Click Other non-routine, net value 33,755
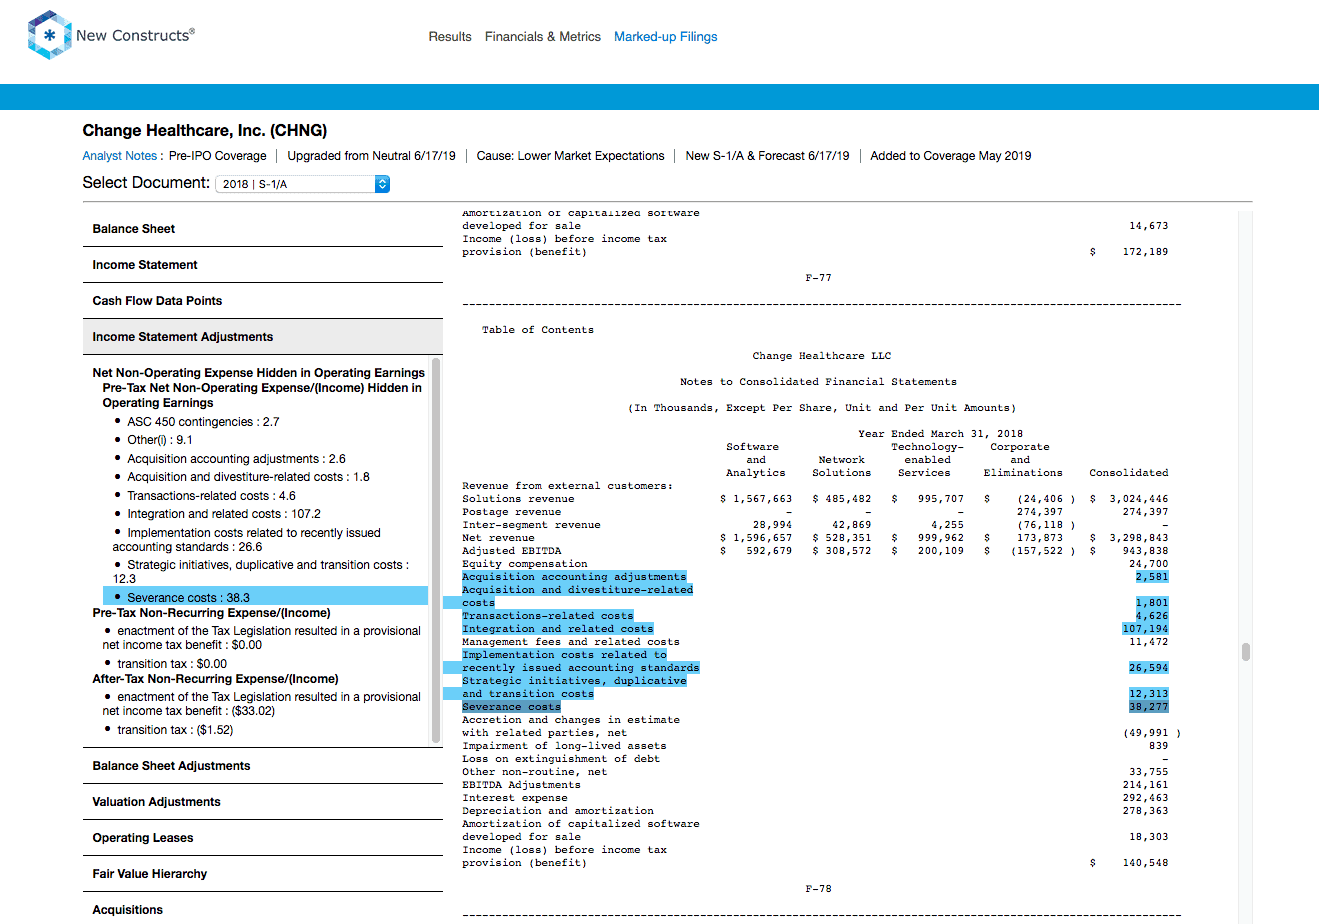The height and width of the screenshot is (924, 1319). [1148, 772]
